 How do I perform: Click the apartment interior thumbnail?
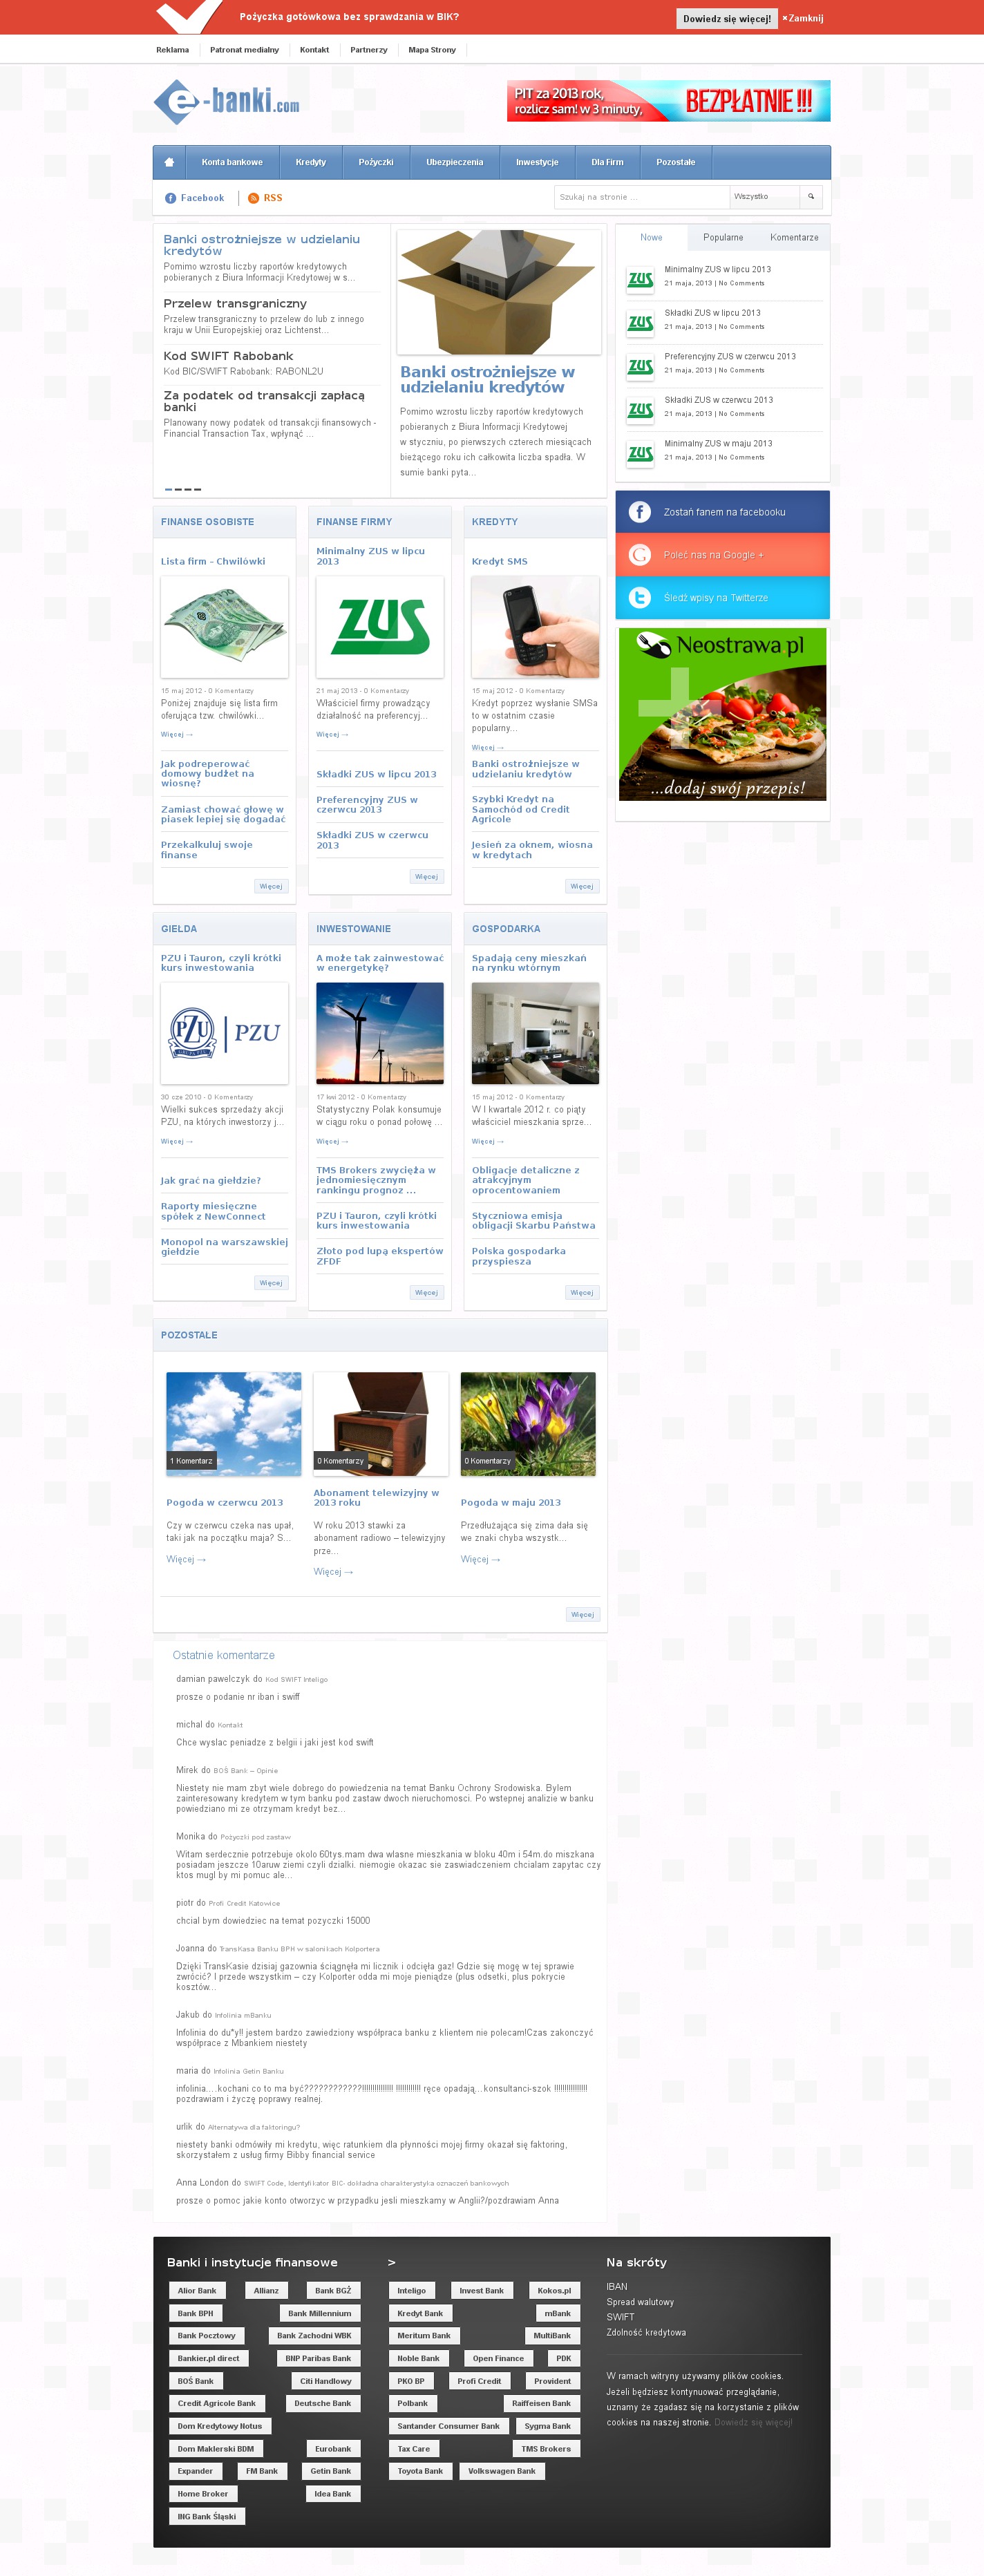[x=535, y=1034]
